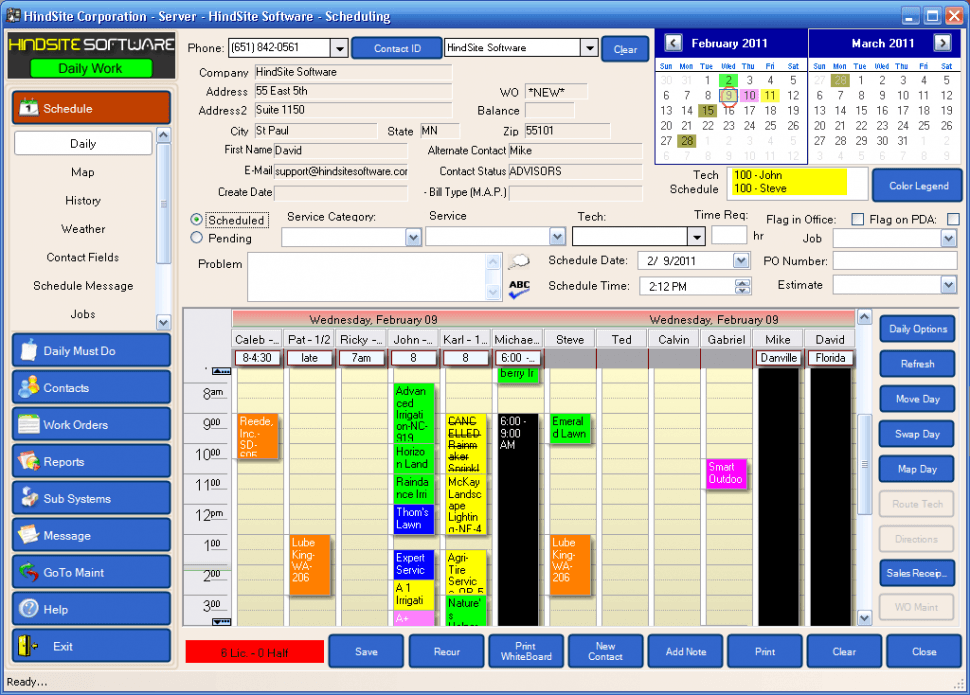Go to previous month in calendar

click(673, 43)
